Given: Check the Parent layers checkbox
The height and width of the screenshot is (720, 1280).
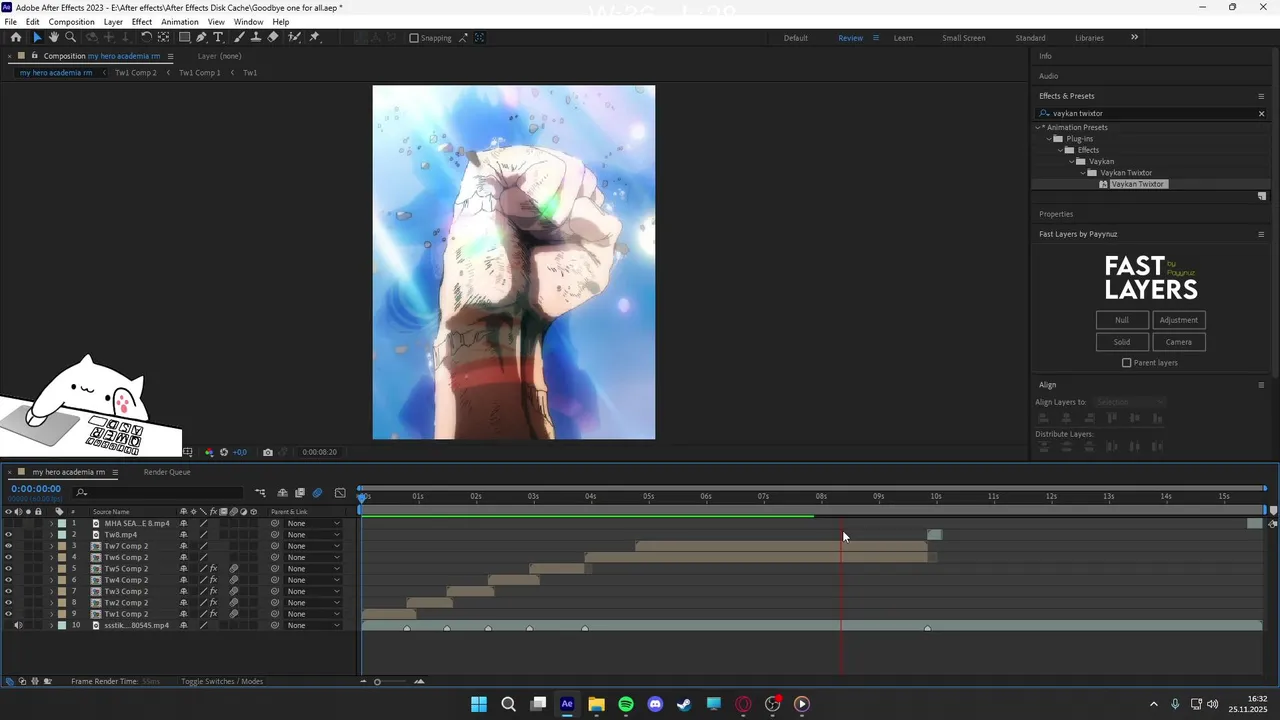Looking at the screenshot, I should 1127,363.
